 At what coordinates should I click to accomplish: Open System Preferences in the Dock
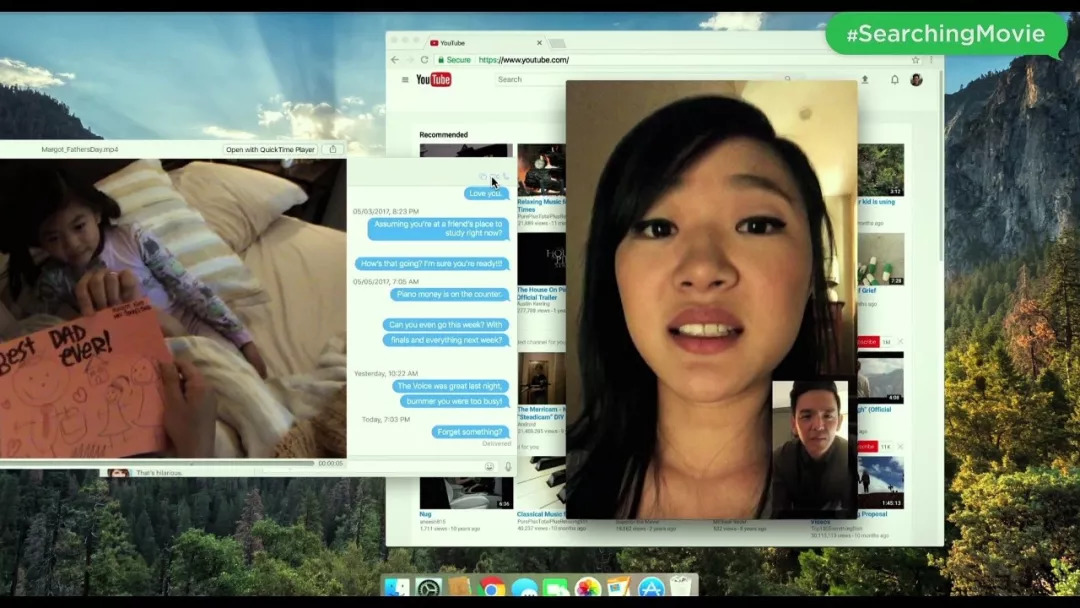click(x=428, y=588)
